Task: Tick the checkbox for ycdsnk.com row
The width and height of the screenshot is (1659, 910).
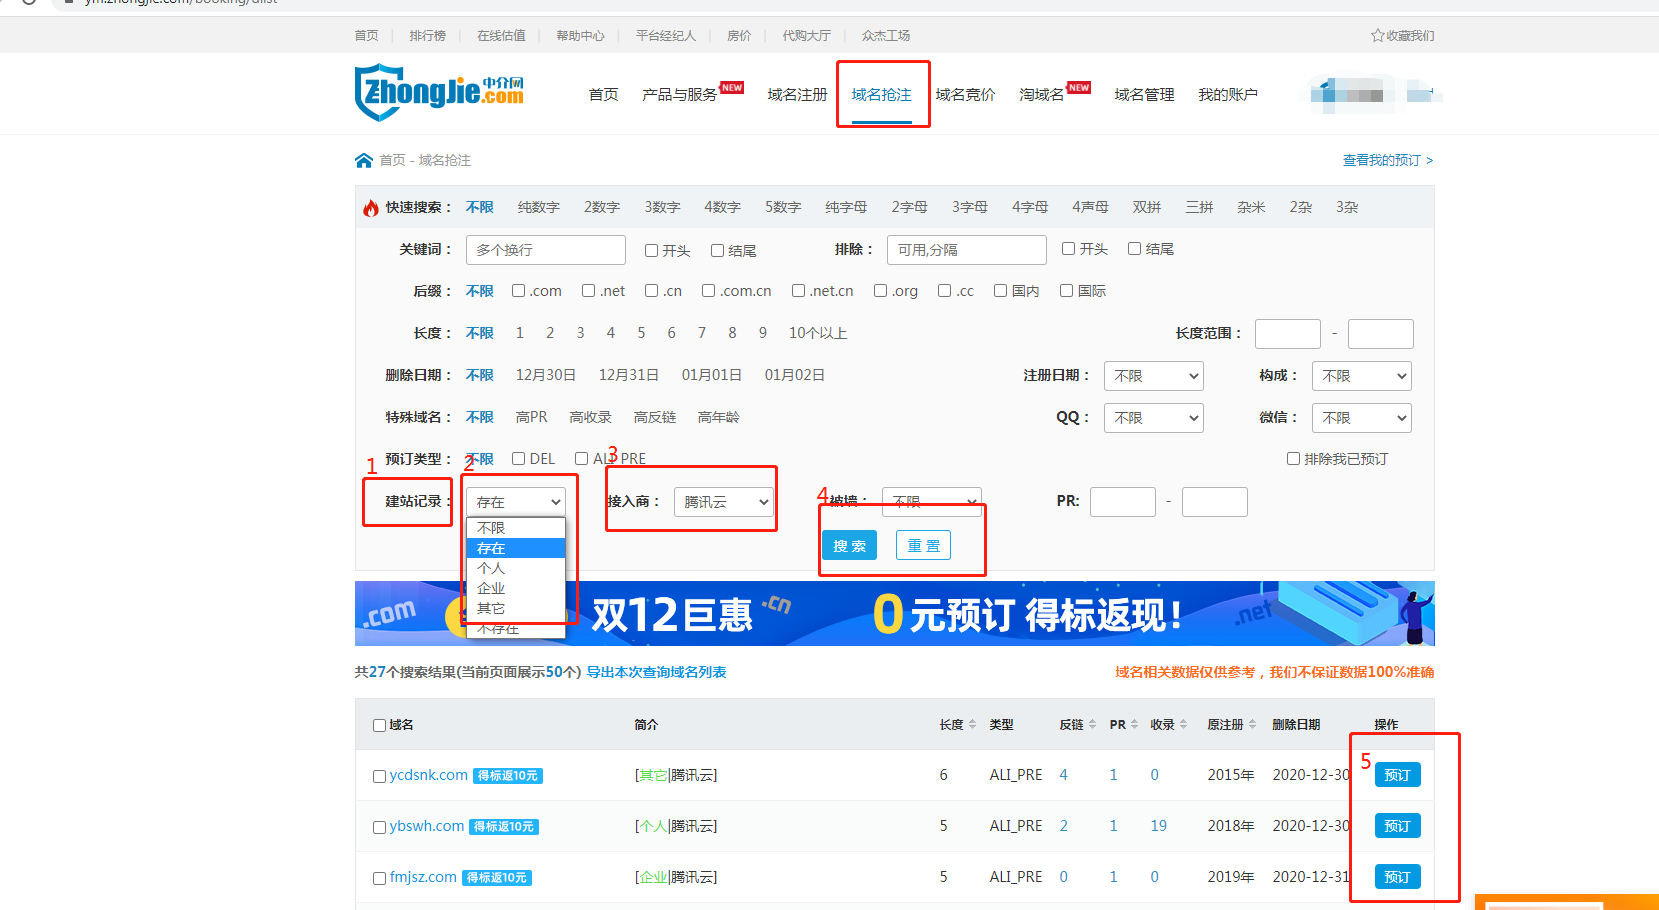Action: (x=379, y=776)
